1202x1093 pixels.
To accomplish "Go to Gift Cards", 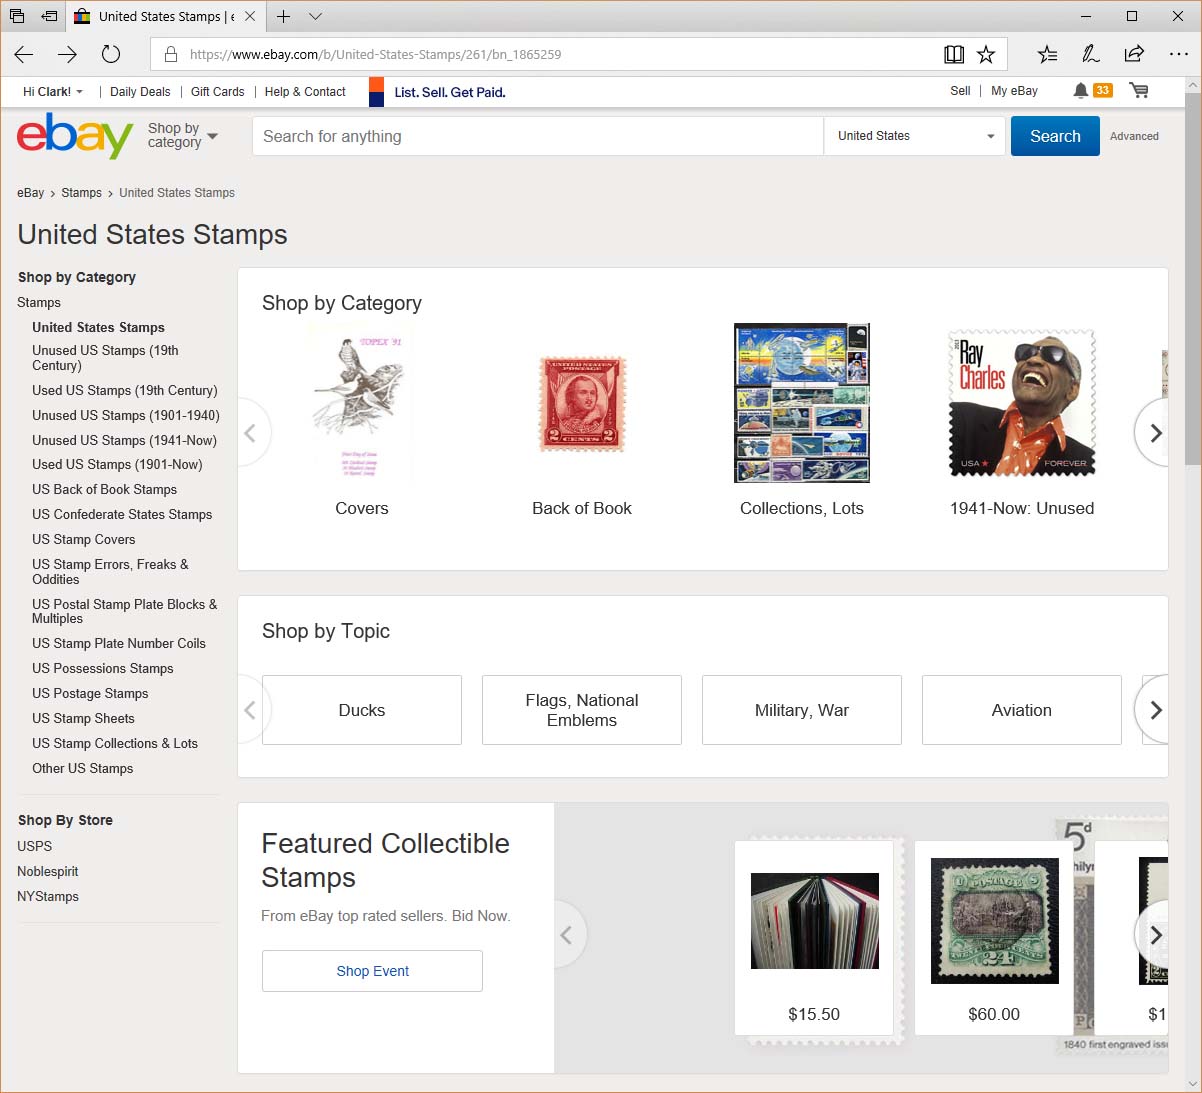I will coord(217,91).
